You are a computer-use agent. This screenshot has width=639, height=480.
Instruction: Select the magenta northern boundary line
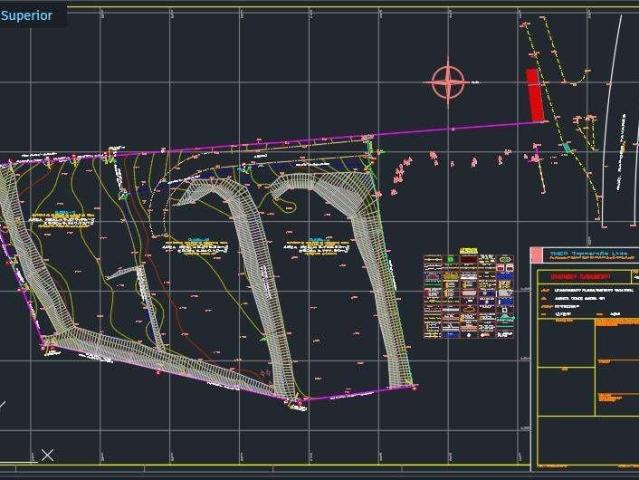300,139
